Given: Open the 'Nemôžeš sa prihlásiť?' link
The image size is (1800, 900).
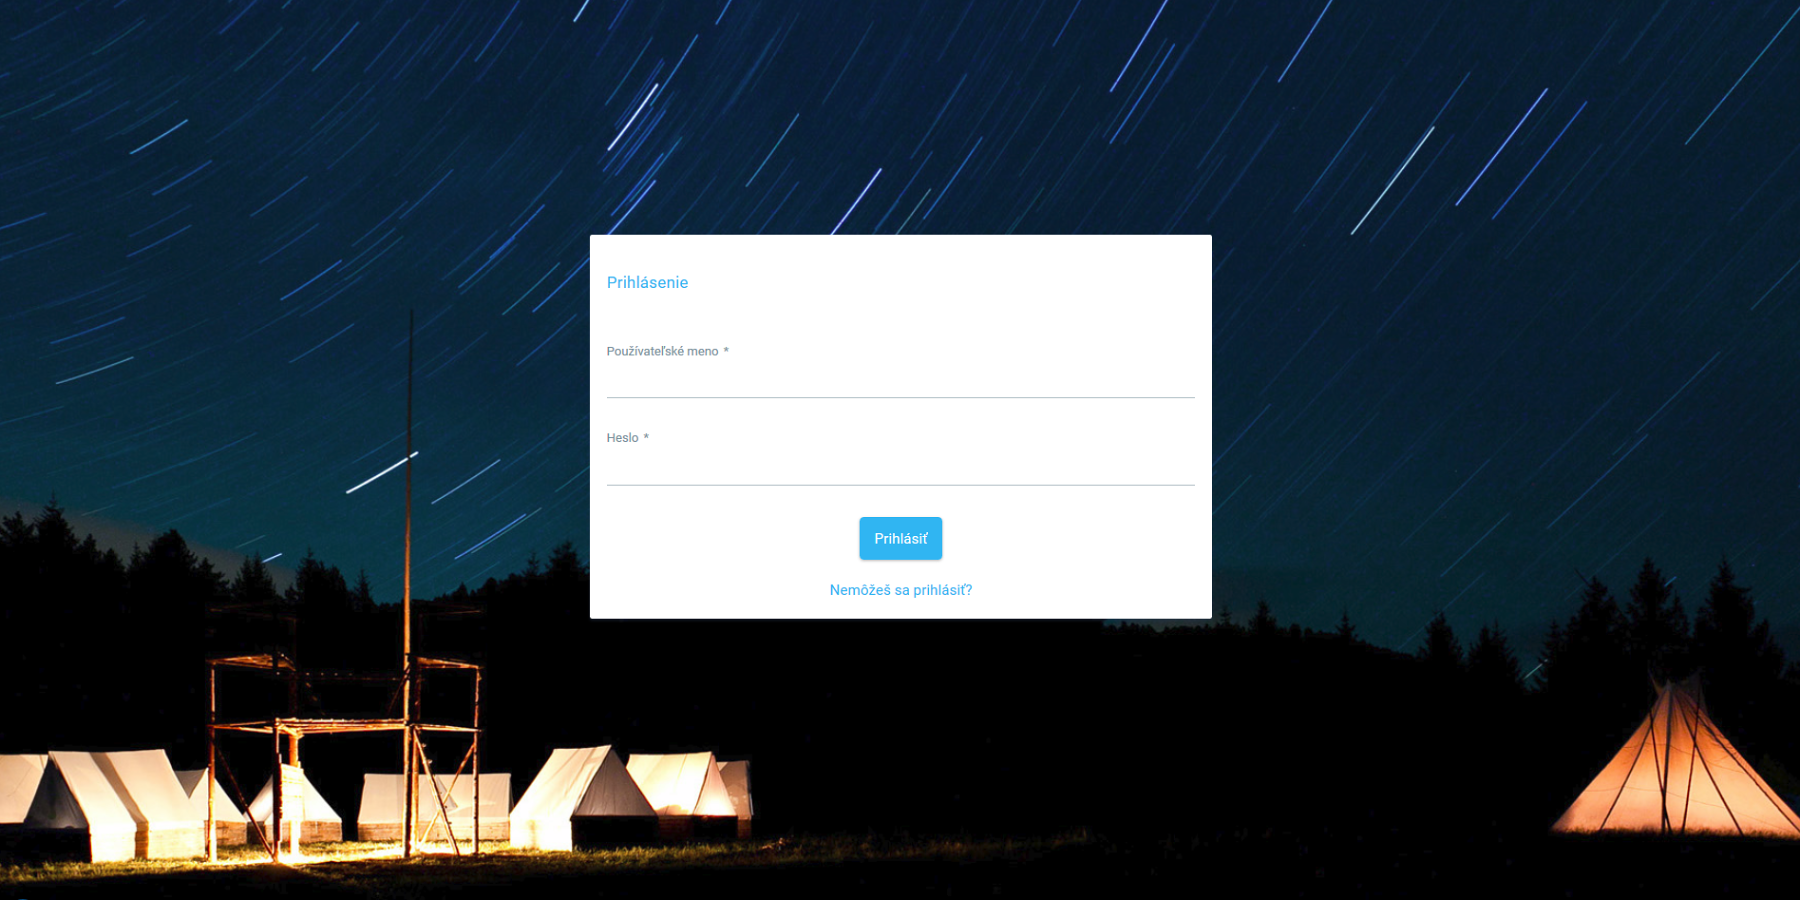Looking at the screenshot, I should 900,590.
